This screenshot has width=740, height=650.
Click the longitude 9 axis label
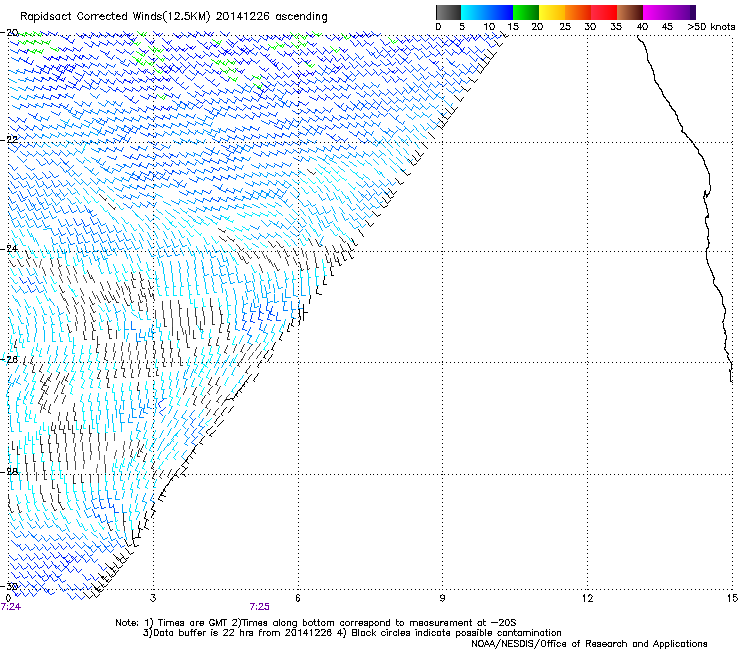[442, 598]
